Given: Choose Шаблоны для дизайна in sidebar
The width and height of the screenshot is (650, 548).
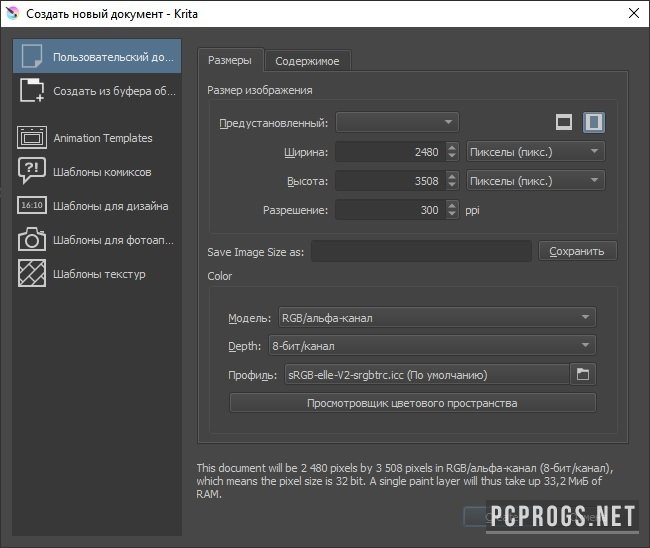Looking at the screenshot, I should [x=97, y=206].
